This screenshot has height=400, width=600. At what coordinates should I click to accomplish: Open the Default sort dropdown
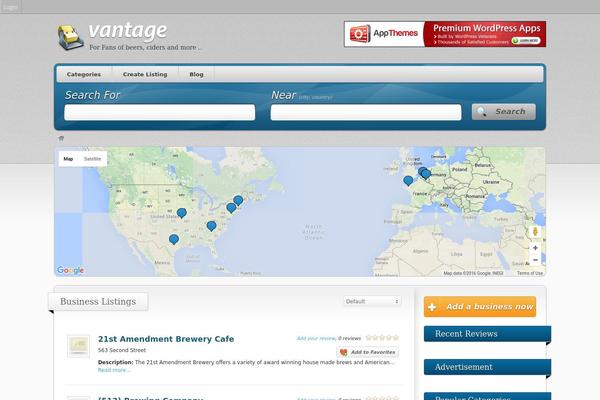[x=372, y=302]
